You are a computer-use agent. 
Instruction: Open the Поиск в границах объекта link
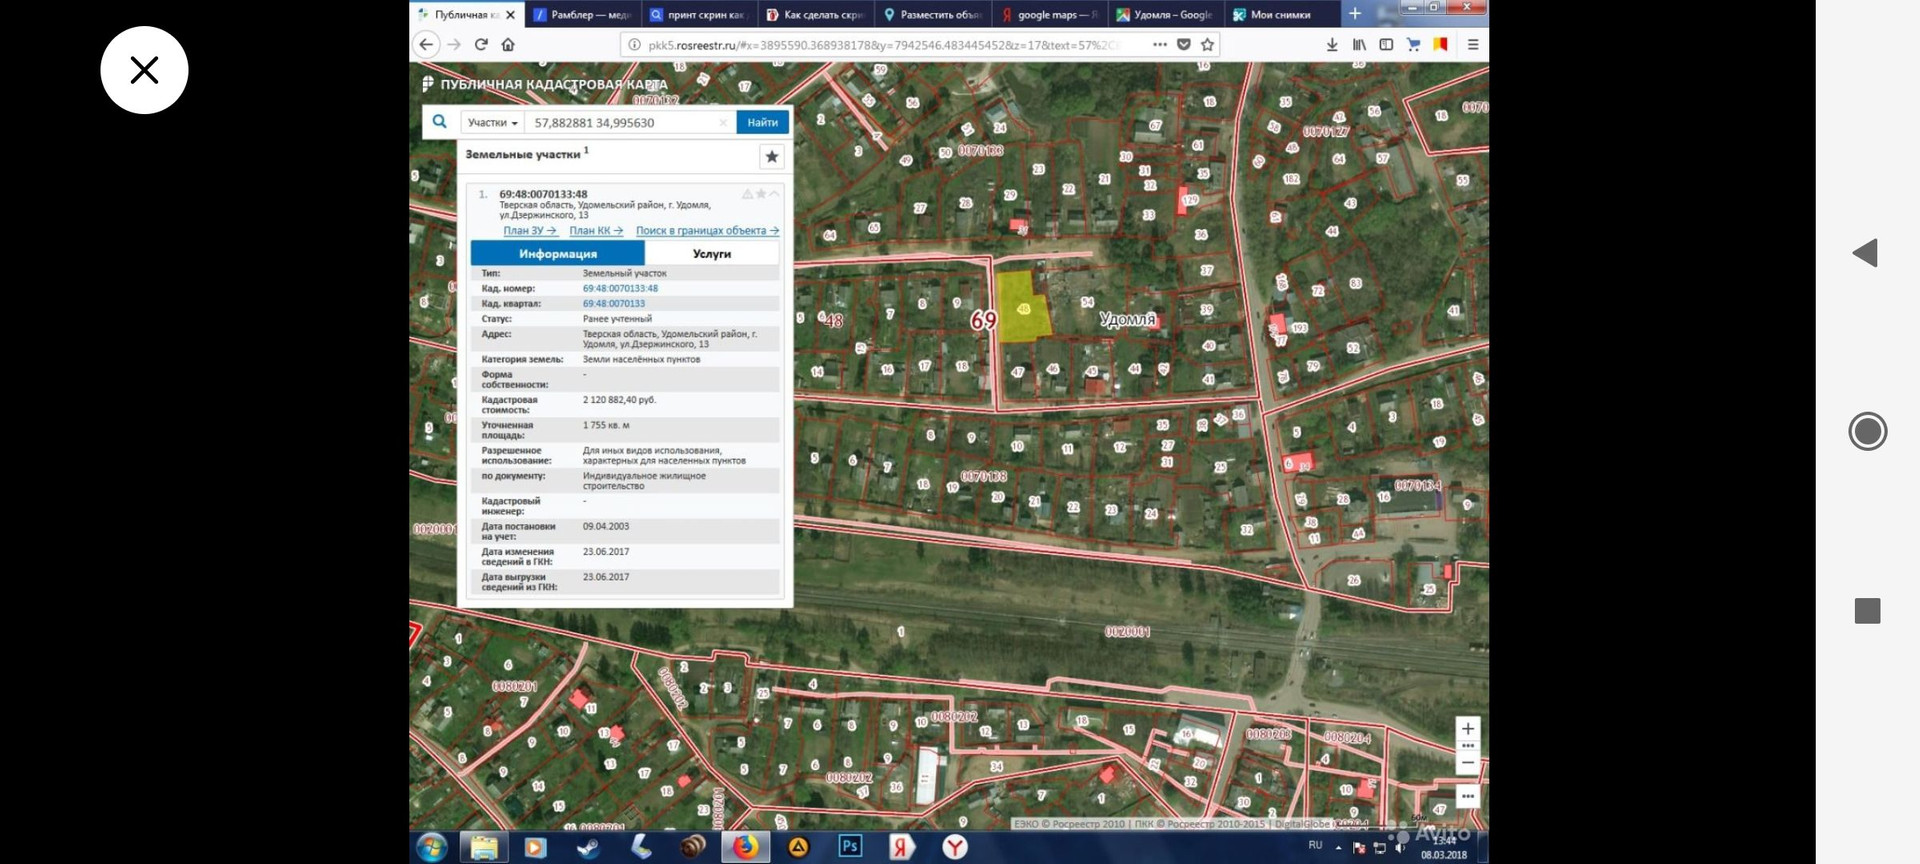coord(706,231)
